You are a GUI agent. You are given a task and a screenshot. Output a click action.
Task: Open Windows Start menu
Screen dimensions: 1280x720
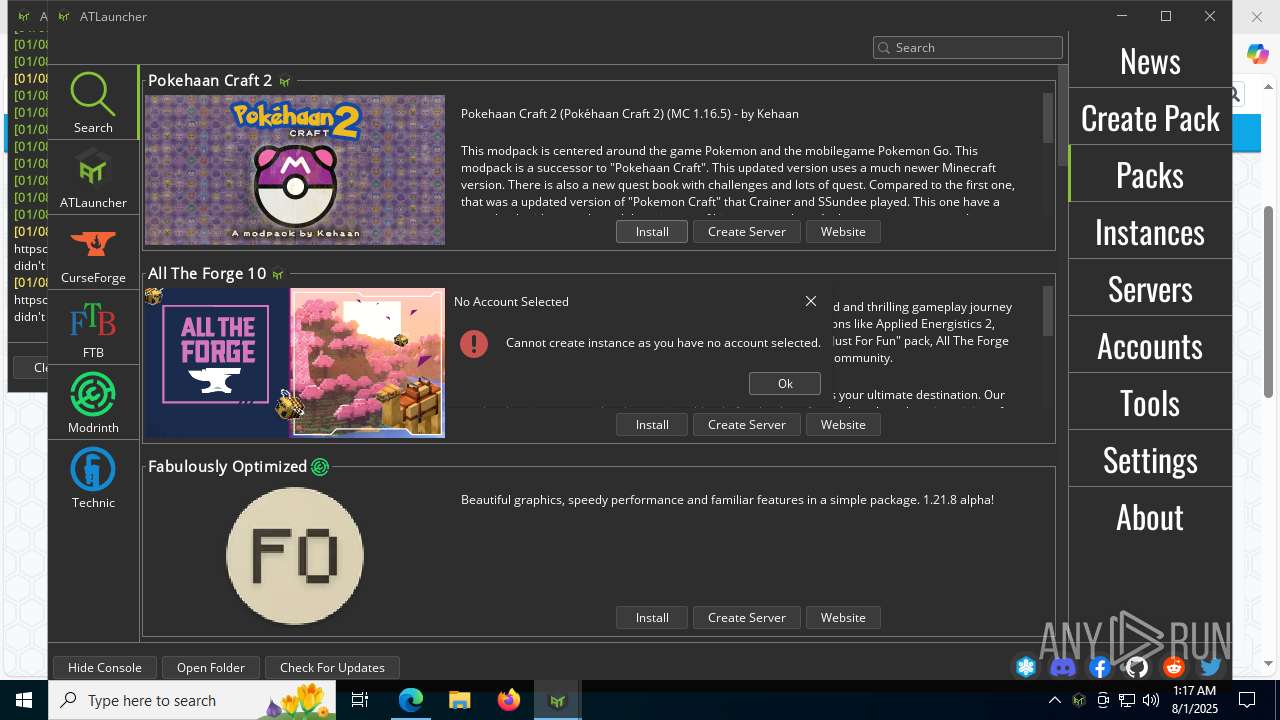coord(24,700)
